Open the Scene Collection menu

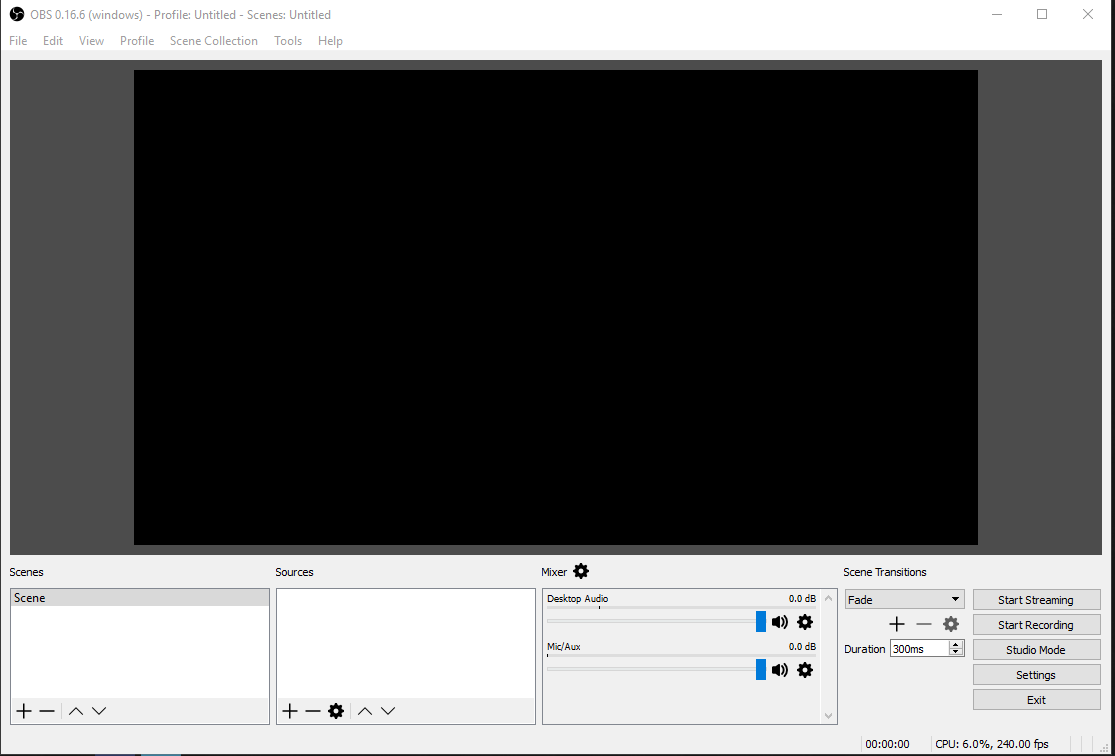click(x=214, y=41)
